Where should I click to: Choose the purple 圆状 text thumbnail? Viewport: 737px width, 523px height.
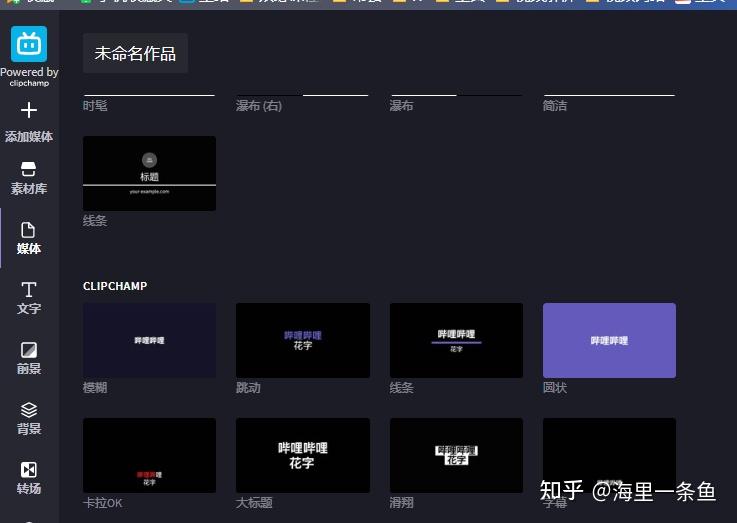click(x=609, y=340)
